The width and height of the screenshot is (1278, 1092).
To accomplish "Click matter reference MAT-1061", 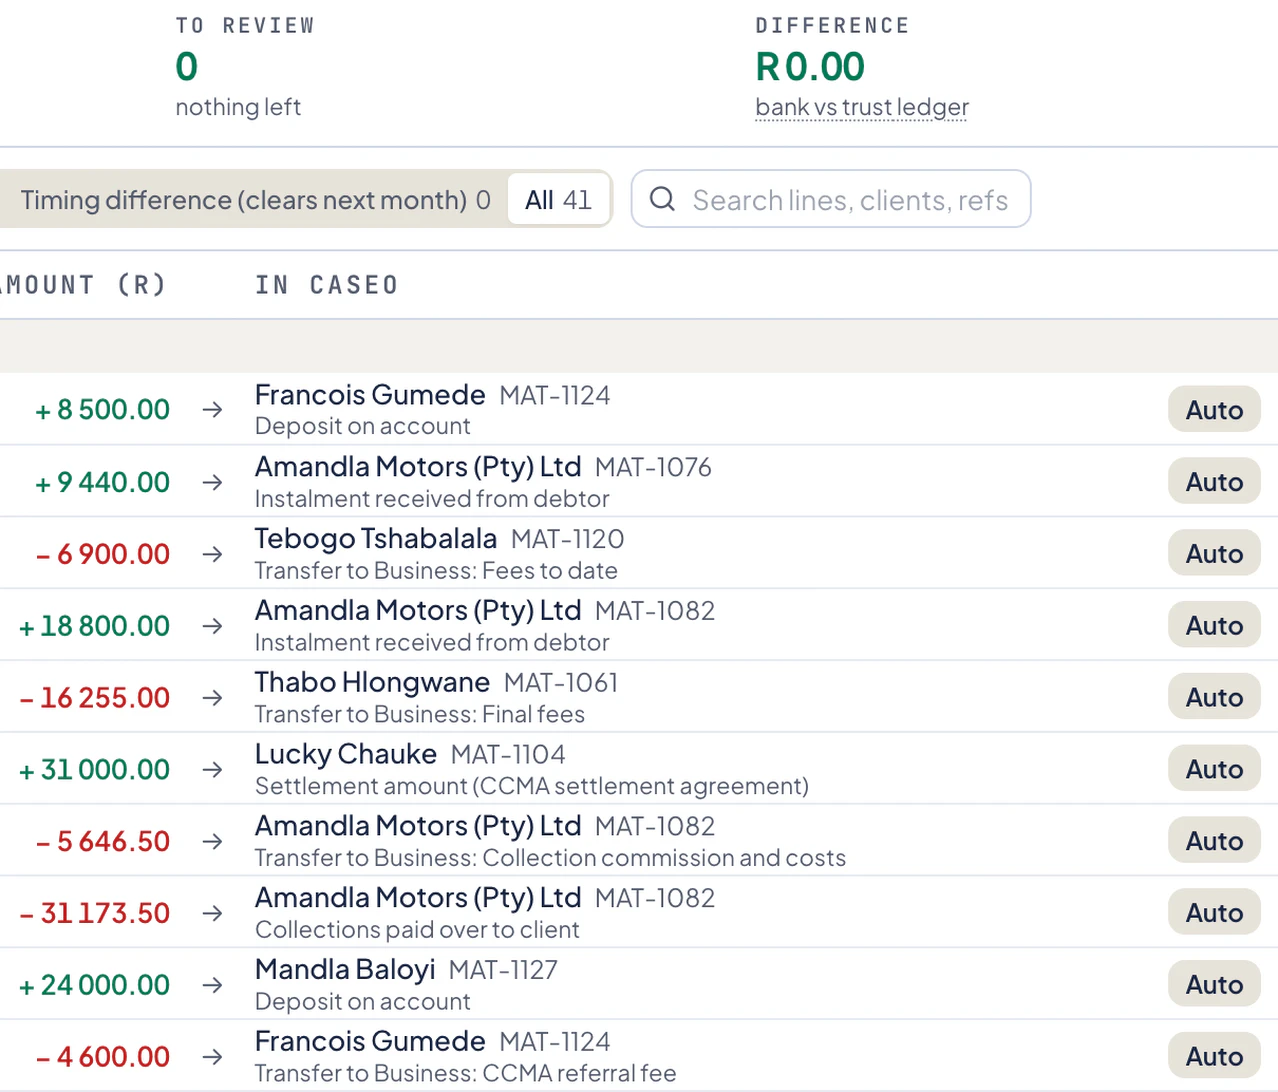I will [x=561, y=683].
